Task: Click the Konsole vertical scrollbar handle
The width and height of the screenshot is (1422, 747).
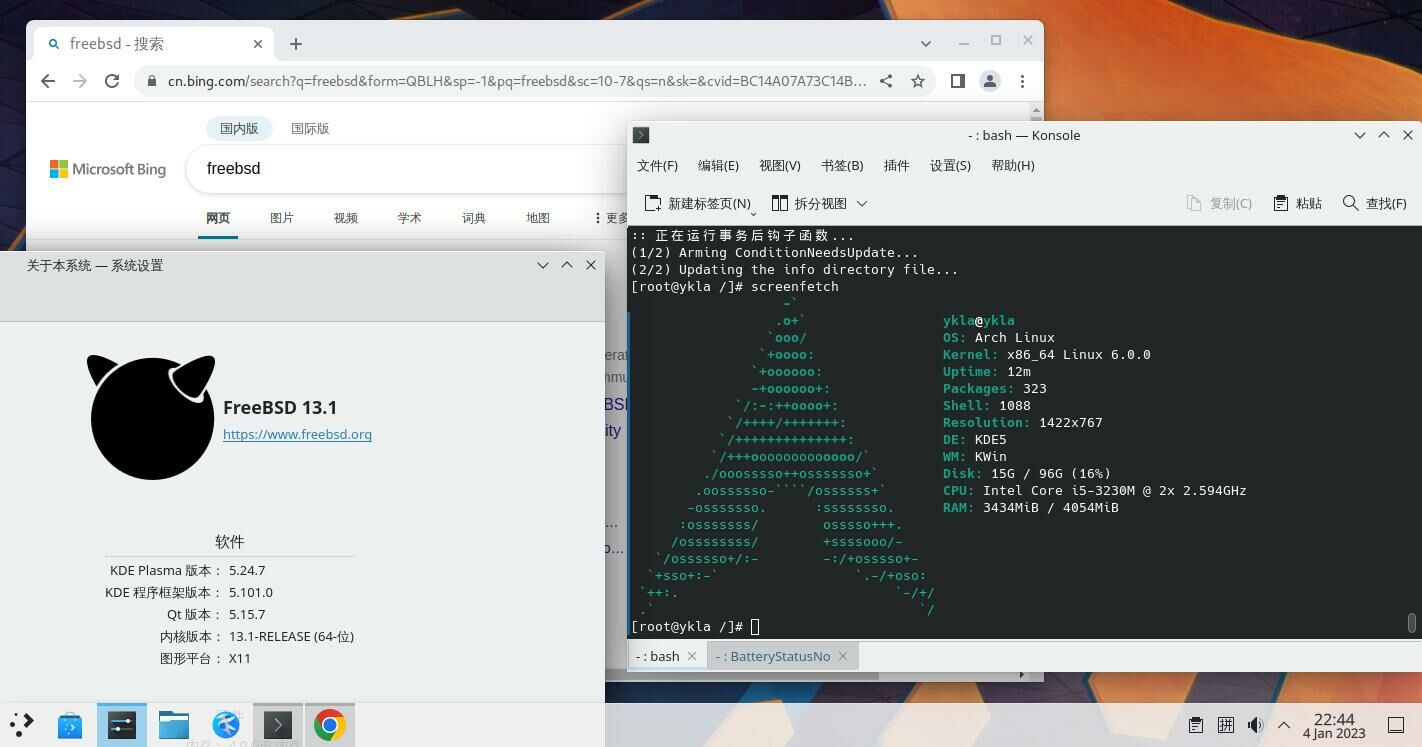Action: 1412,623
